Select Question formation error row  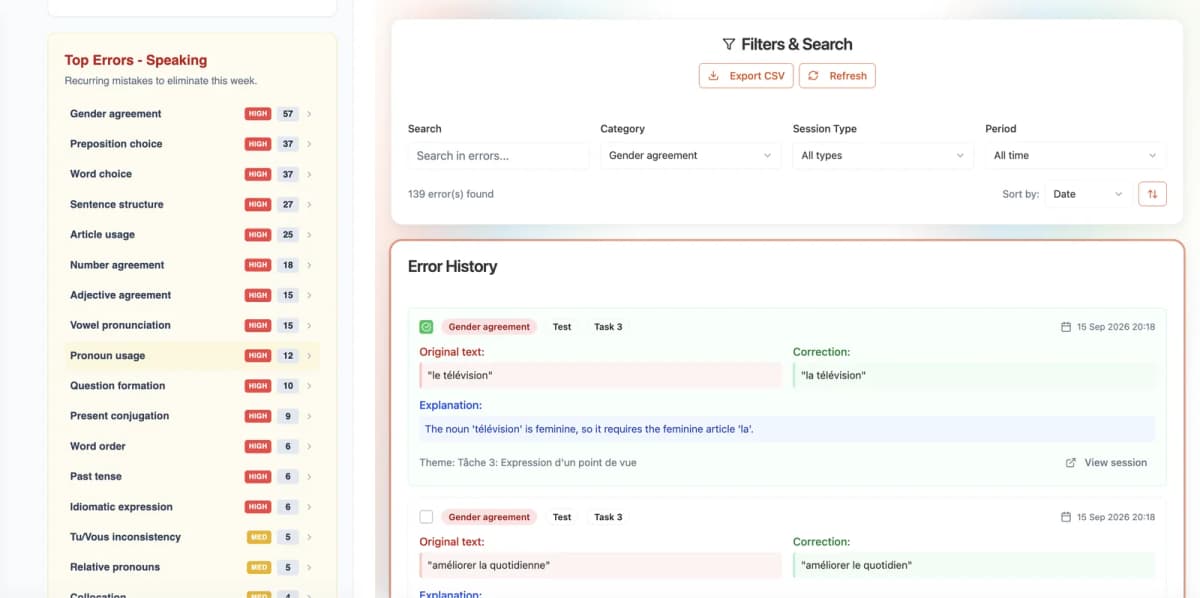click(192, 386)
